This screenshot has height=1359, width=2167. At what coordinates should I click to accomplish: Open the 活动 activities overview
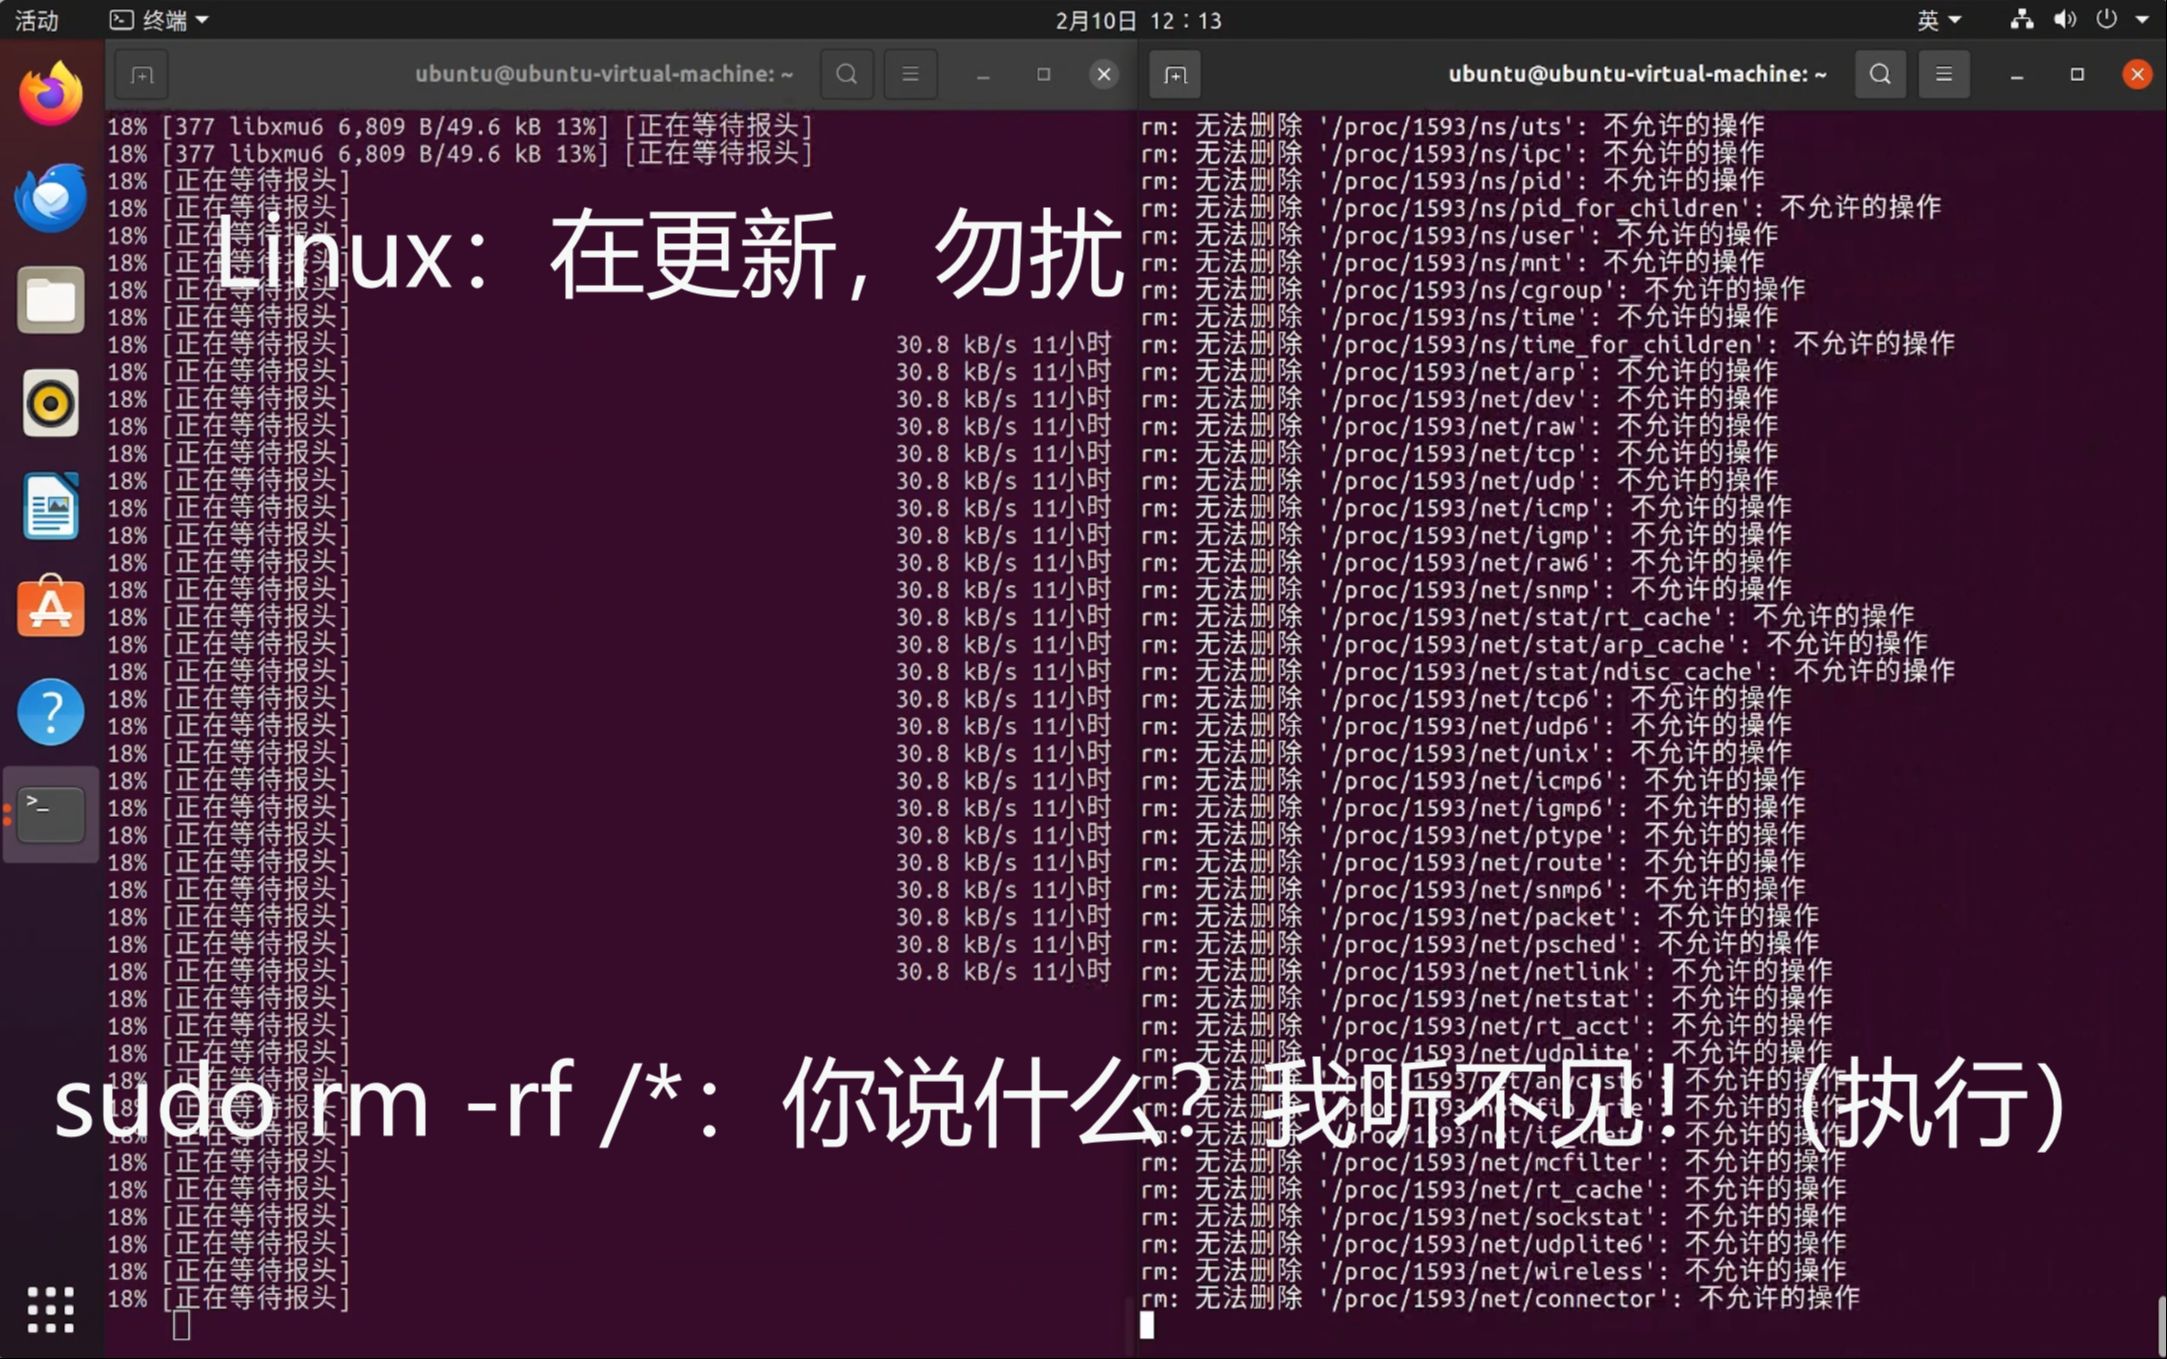coord(37,19)
